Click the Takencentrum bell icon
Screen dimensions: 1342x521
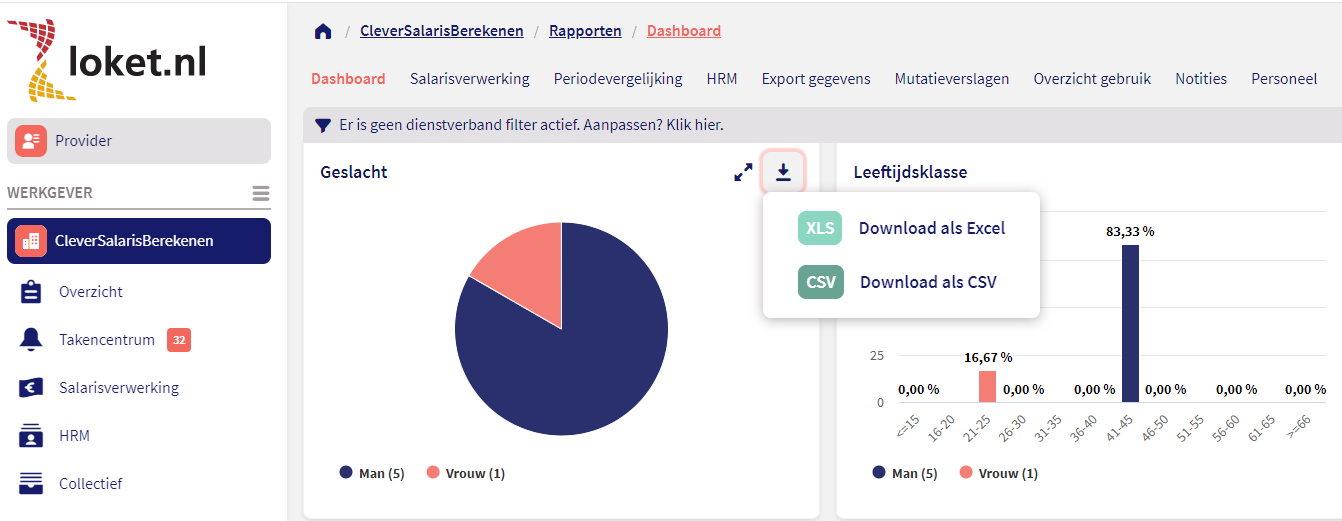tap(31, 340)
